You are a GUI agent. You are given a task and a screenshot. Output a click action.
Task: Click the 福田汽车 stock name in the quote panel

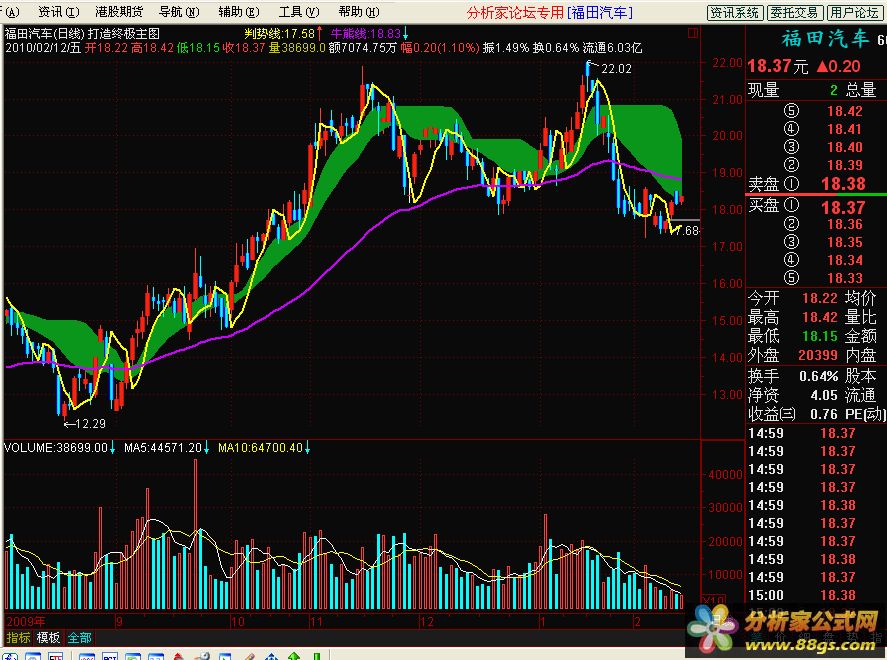(x=825, y=38)
